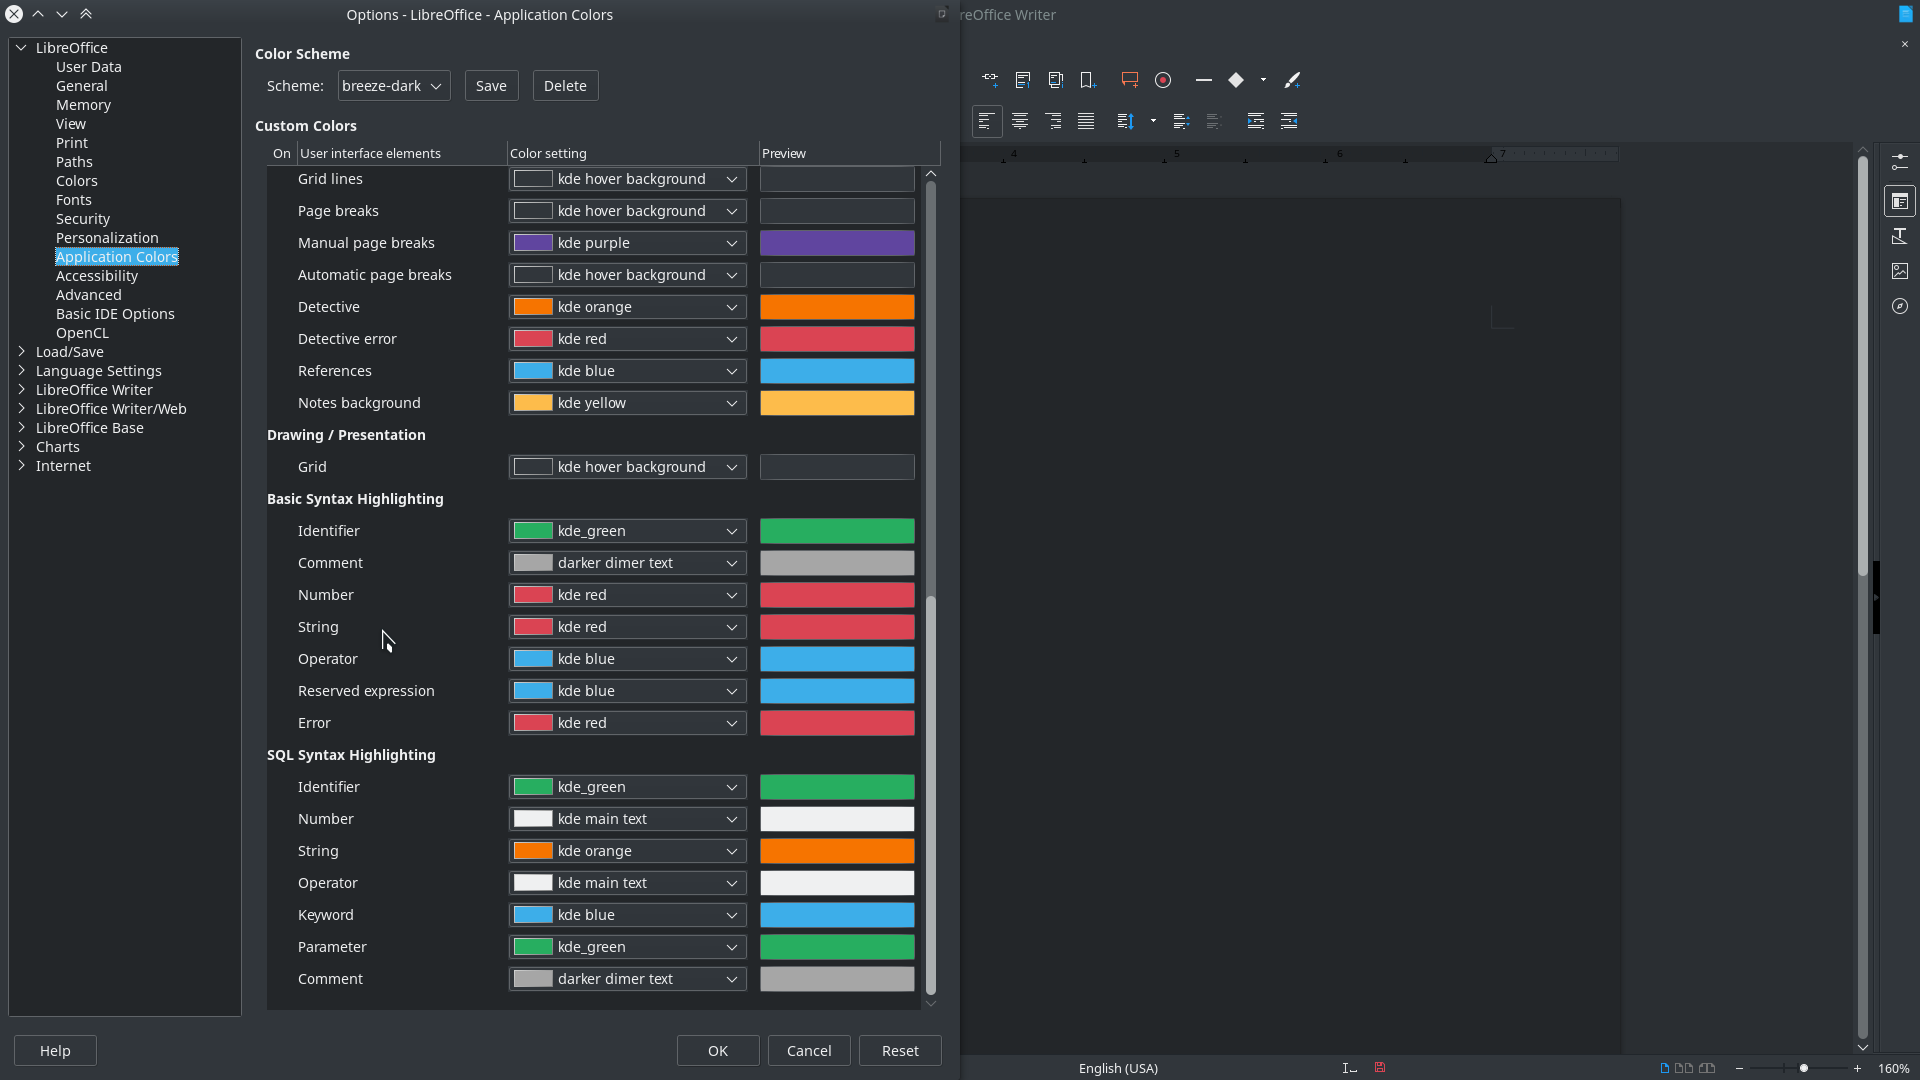The image size is (1920, 1080).
Task: Select Personalization in the options tree
Action: point(107,238)
